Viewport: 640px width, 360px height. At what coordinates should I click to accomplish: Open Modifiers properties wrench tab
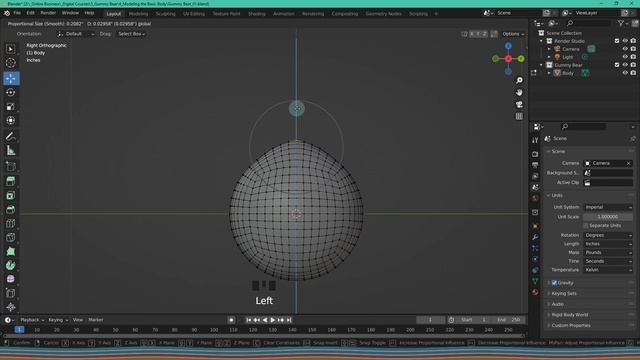(x=535, y=237)
